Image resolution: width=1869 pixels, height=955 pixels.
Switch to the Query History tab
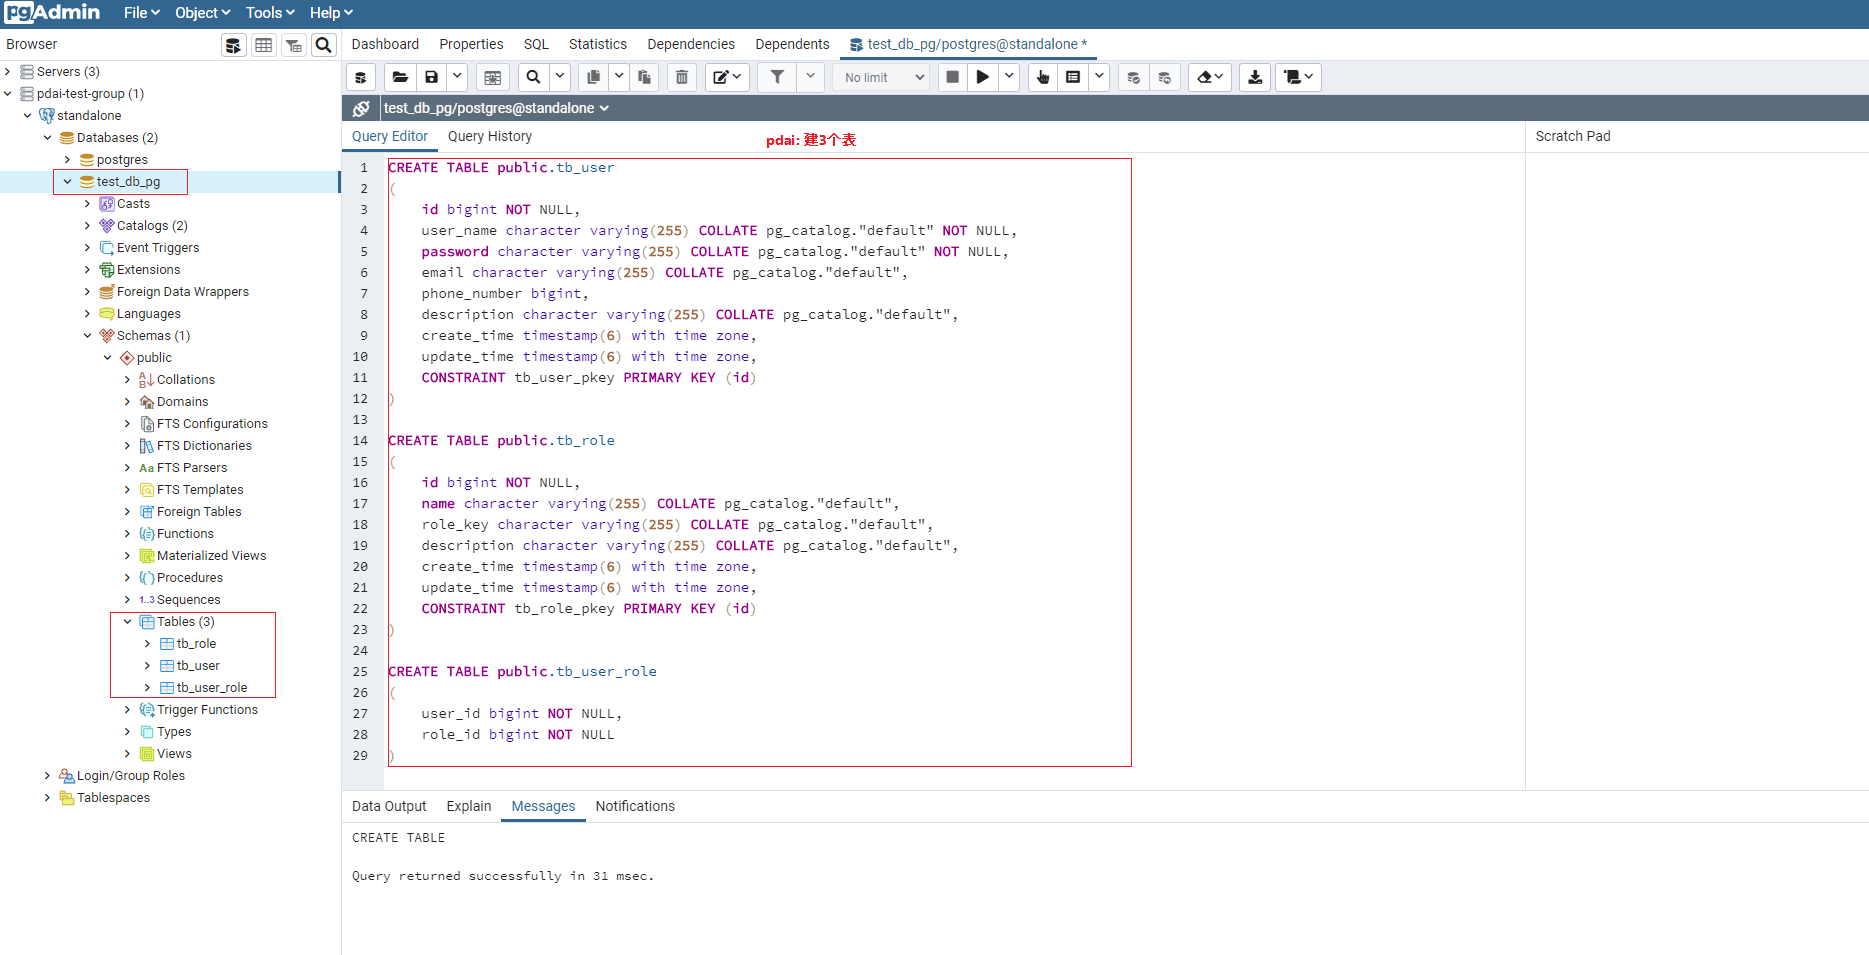489,136
